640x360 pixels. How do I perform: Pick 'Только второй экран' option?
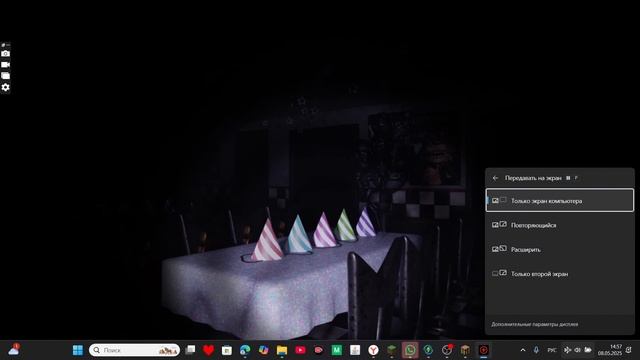pos(560,274)
